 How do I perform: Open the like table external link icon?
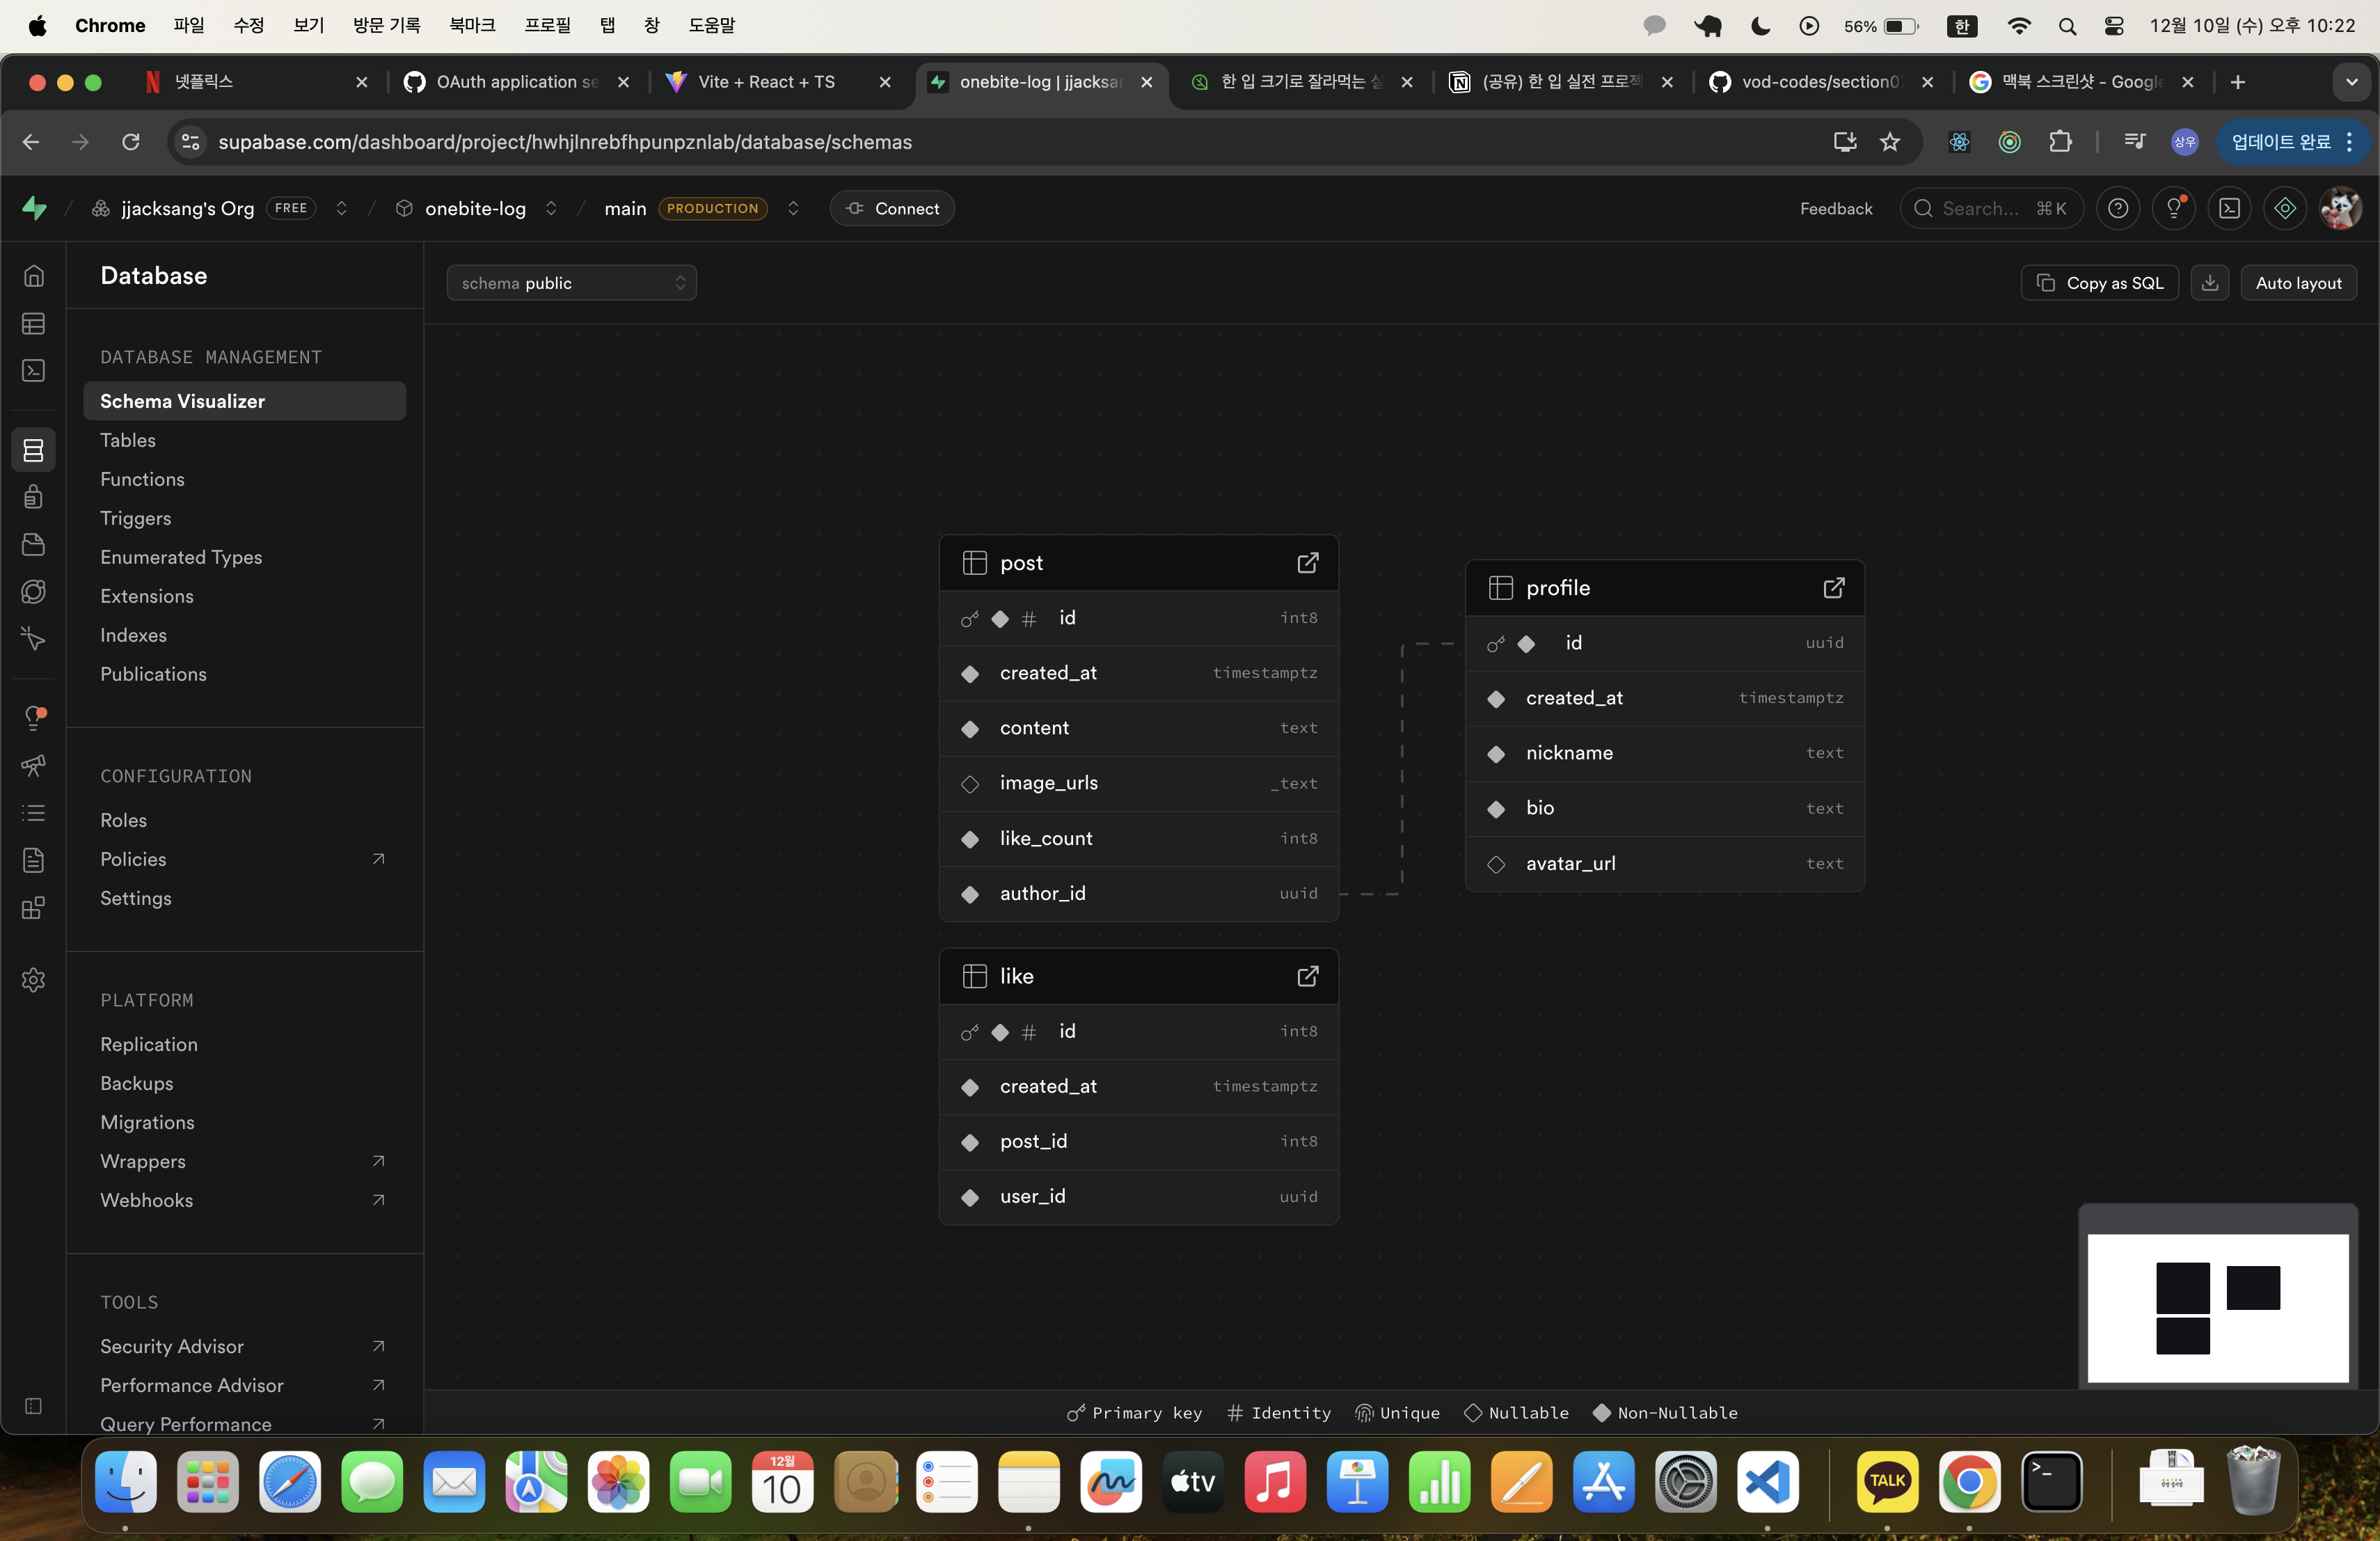click(x=1307, y=976)
